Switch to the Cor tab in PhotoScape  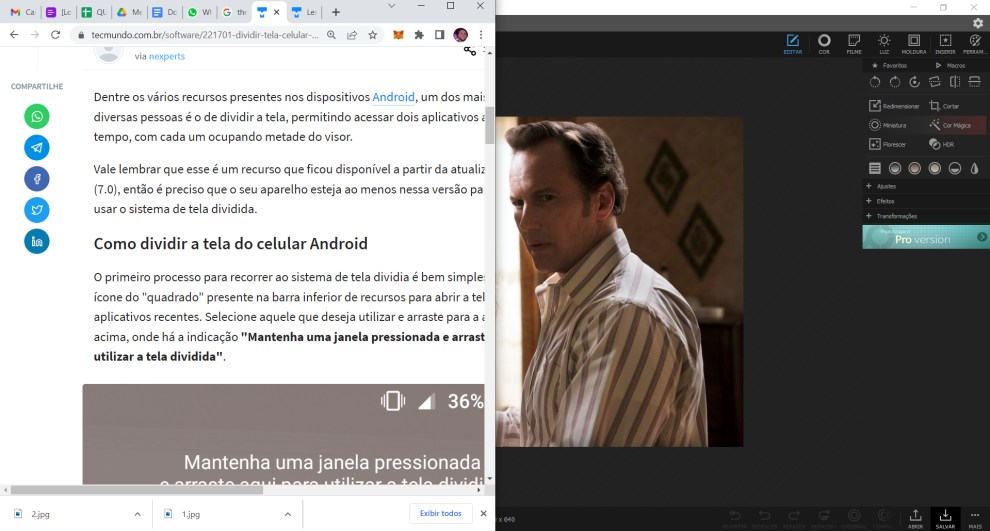pos(824,44)
